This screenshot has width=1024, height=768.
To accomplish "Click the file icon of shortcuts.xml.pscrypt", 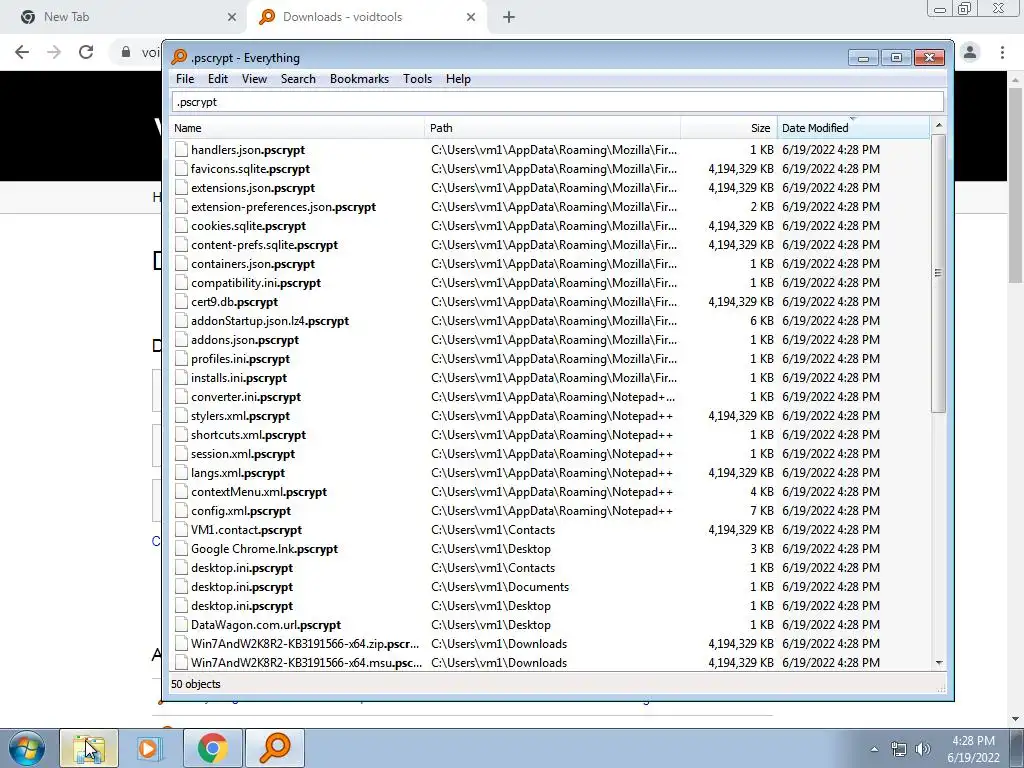I will [x=181, y=434].
